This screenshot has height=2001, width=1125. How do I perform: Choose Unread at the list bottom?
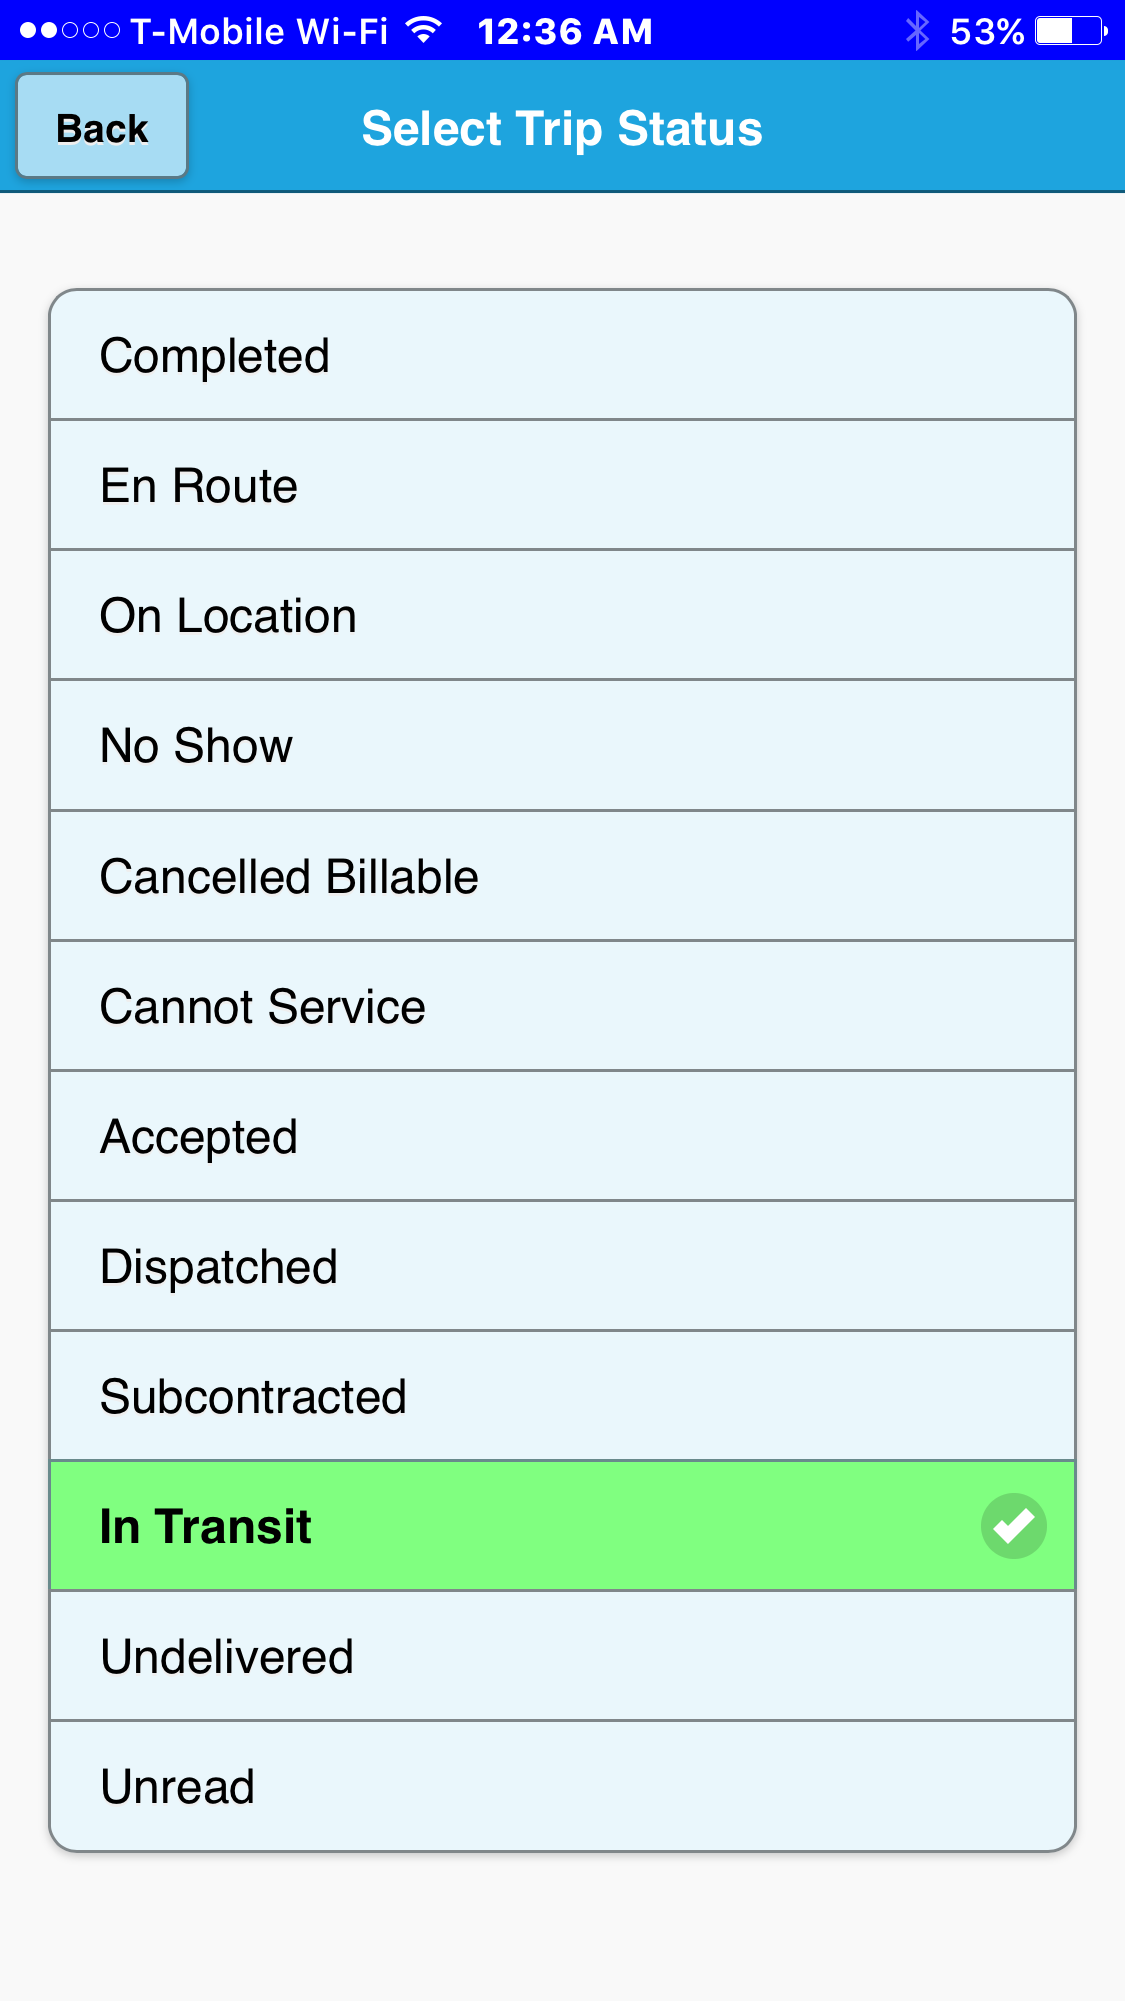[x=563, y=1786]
